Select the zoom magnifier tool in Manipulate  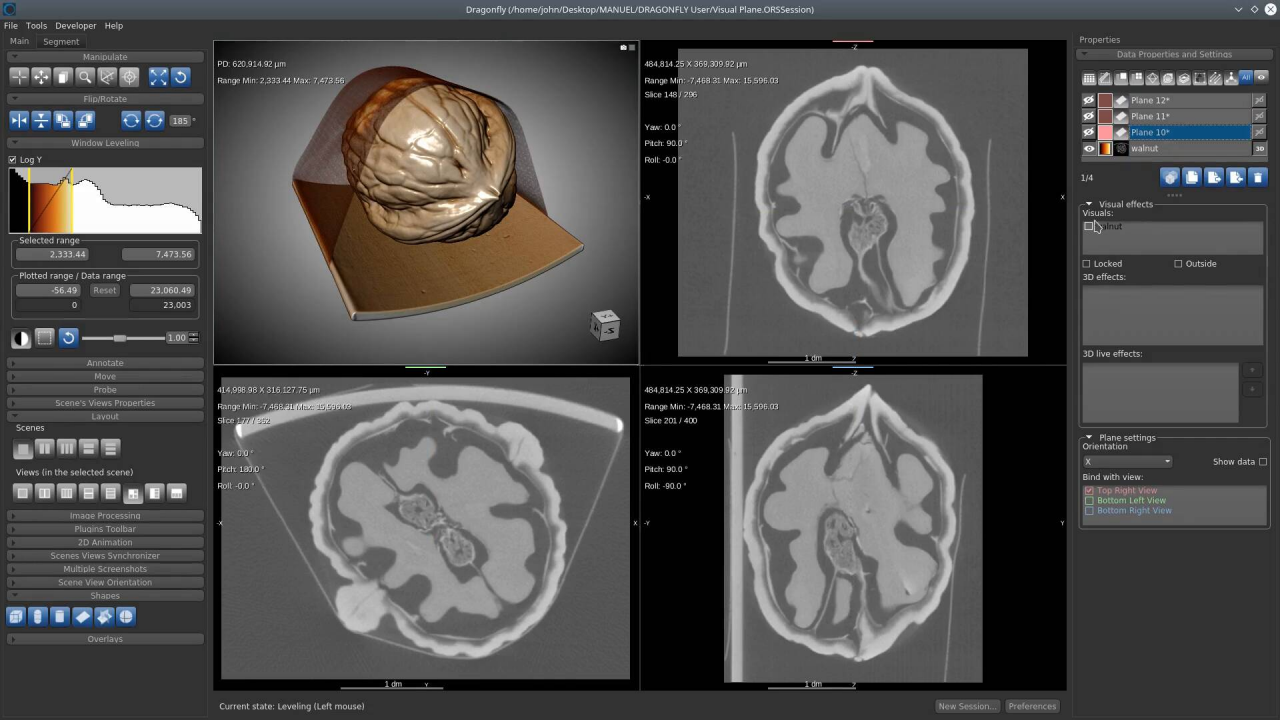click(85, 77)
